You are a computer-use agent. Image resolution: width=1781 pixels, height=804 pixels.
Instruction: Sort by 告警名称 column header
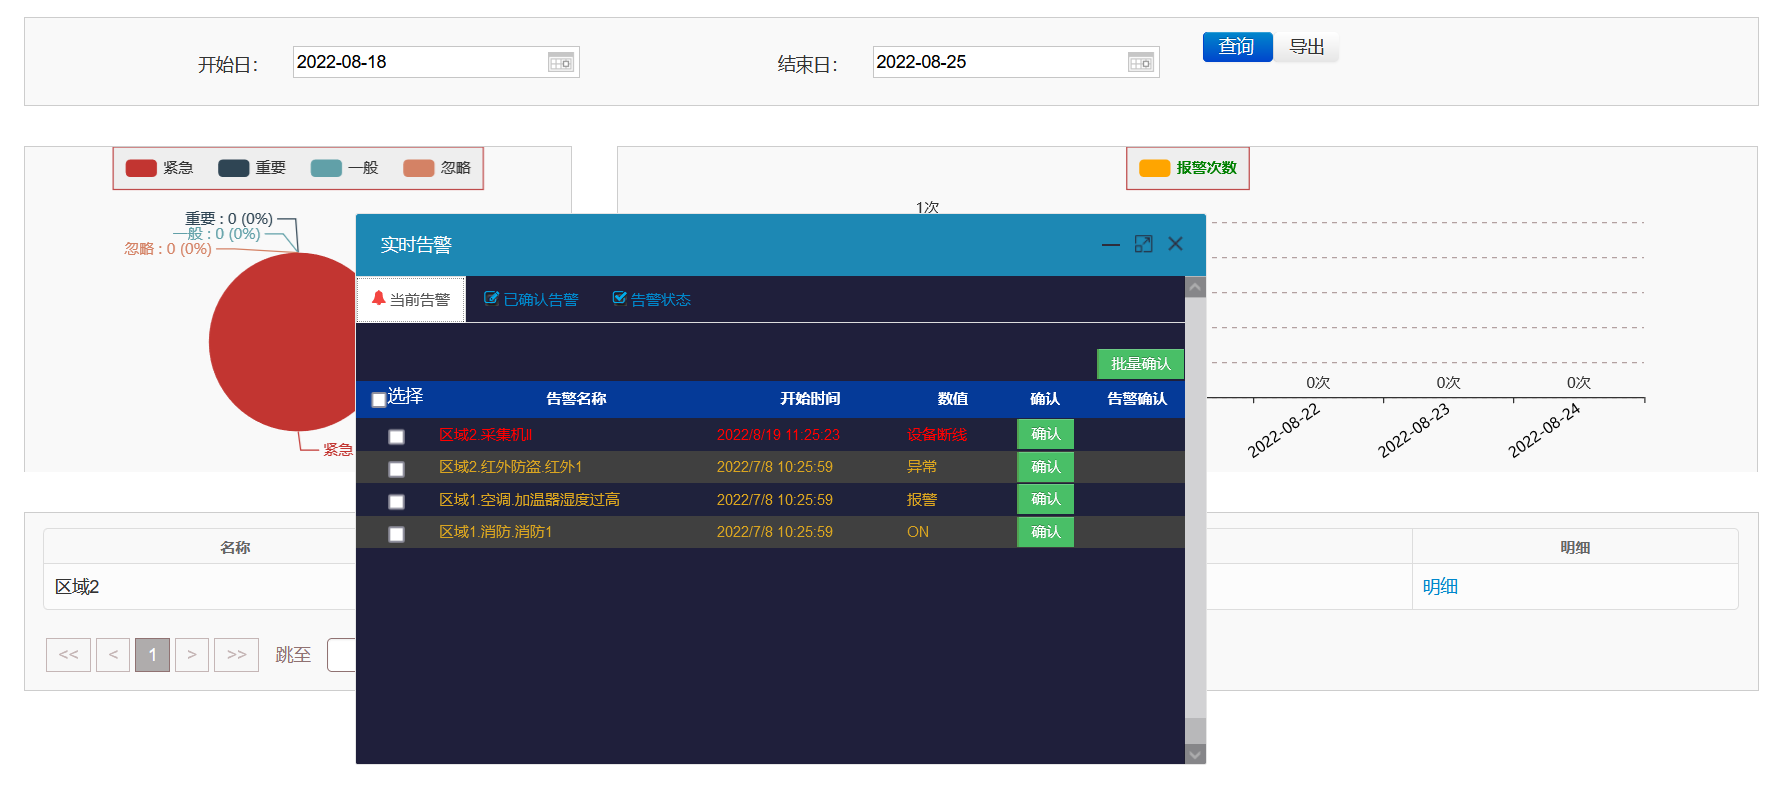click(576, 399)
